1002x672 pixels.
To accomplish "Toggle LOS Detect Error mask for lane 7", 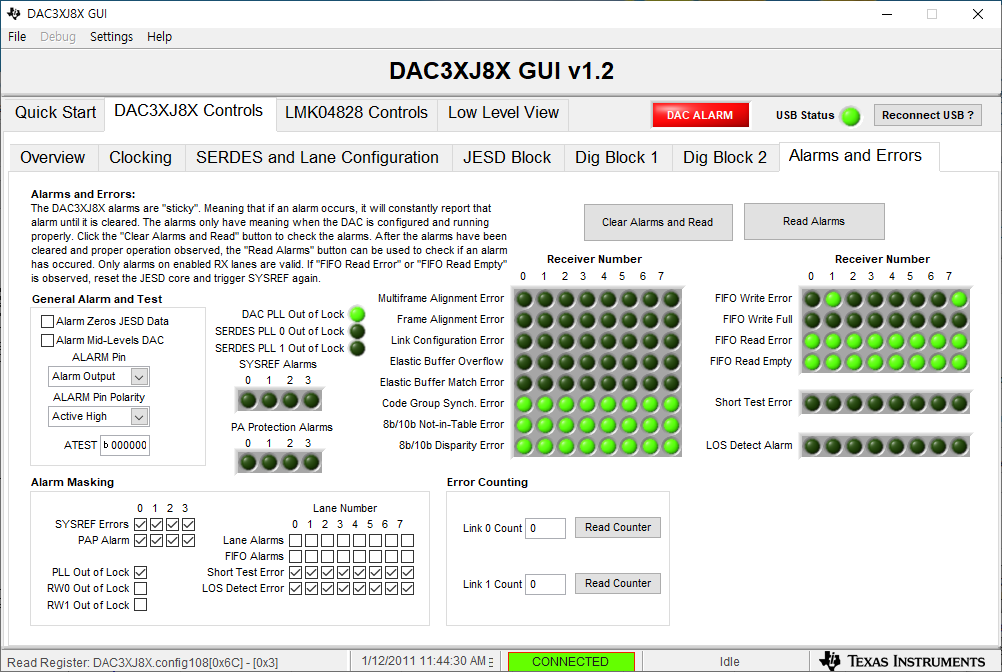I will coord(407,588).
